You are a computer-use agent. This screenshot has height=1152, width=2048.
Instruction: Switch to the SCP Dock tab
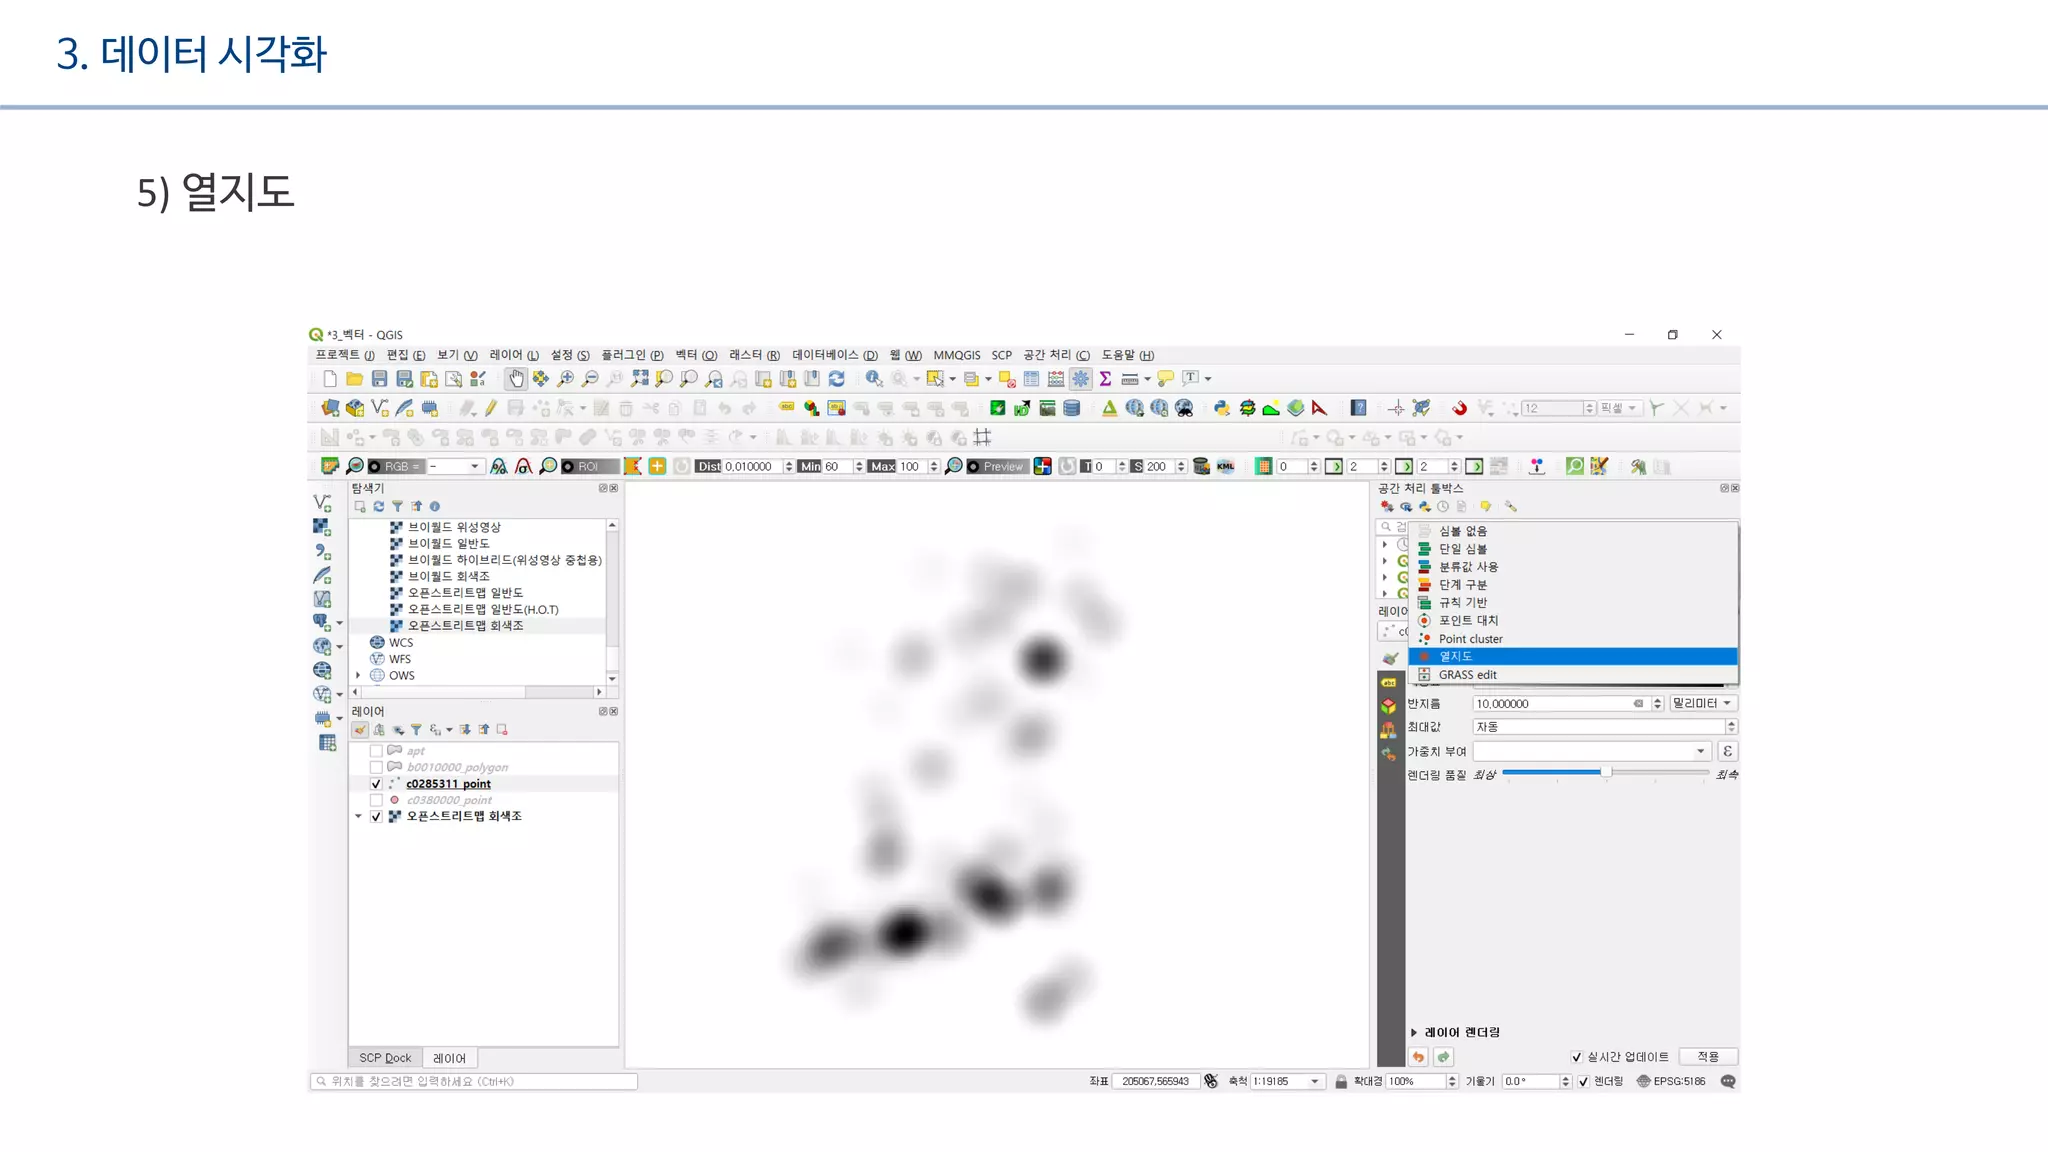click(x=385, y=1058)
